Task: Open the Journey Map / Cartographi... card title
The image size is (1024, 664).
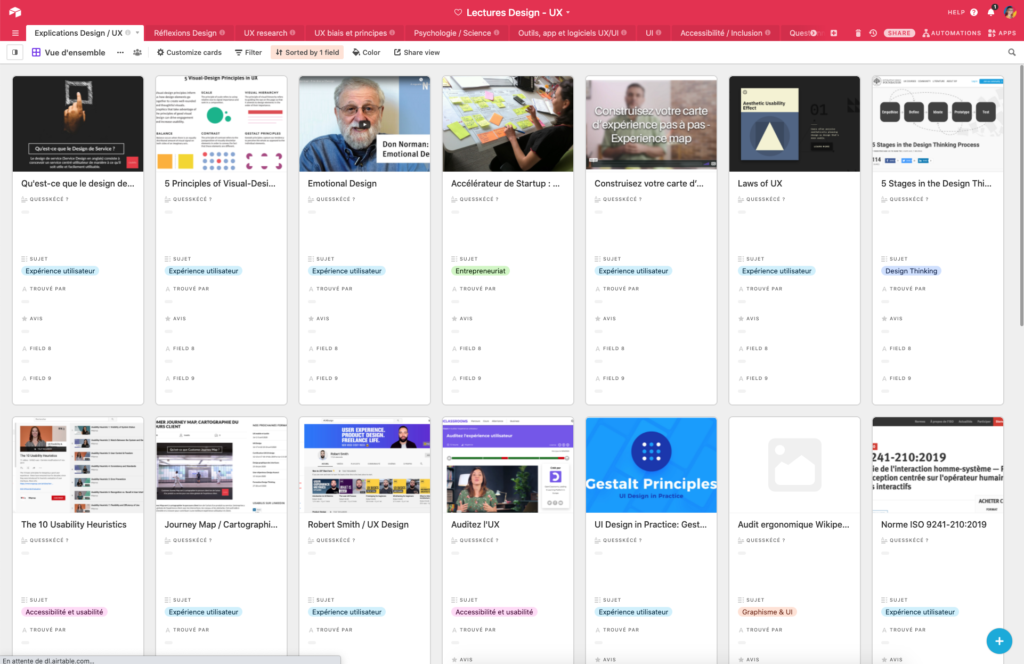Action: 221,524
